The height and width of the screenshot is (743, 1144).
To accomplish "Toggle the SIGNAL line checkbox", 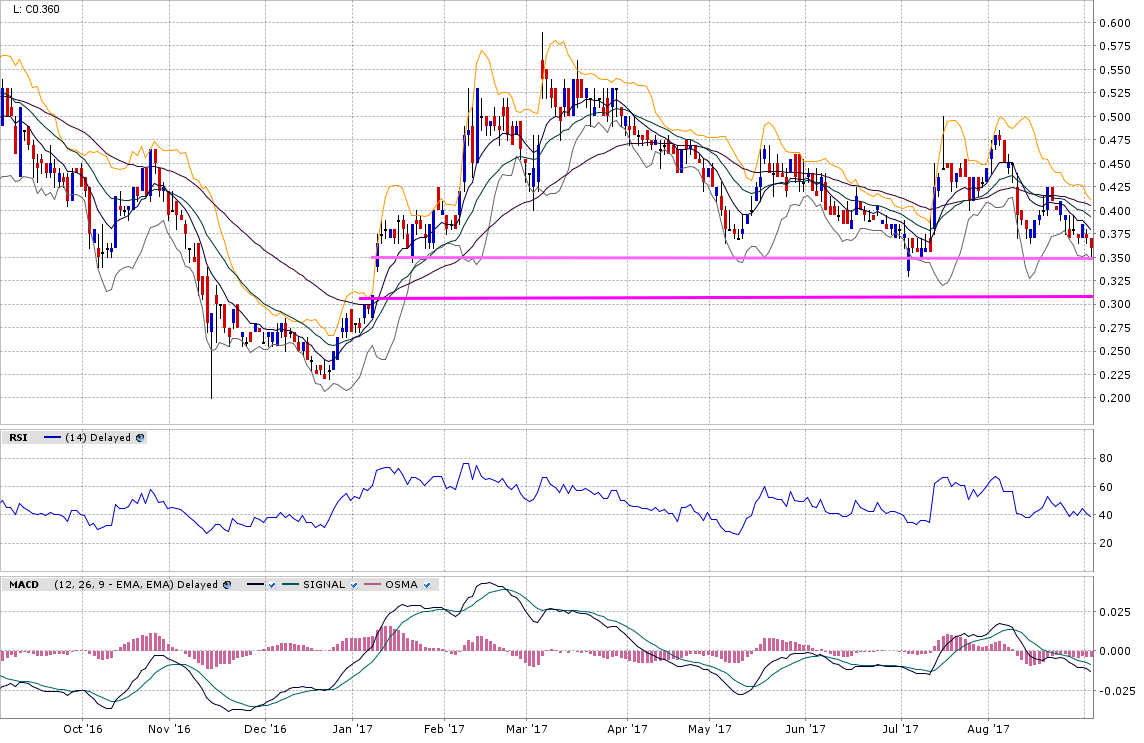I will (353, 584).
